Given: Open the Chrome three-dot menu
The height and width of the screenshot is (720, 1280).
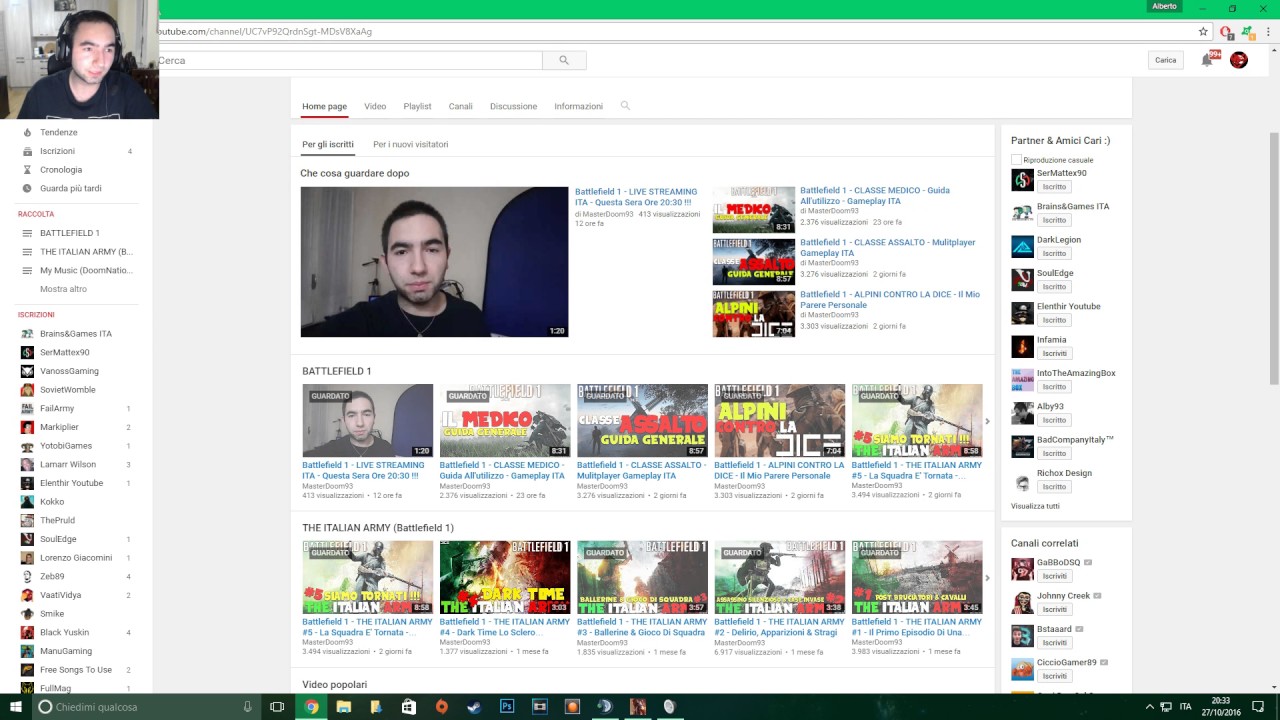Looking at the screenshot, I should tap(1269, 31).
